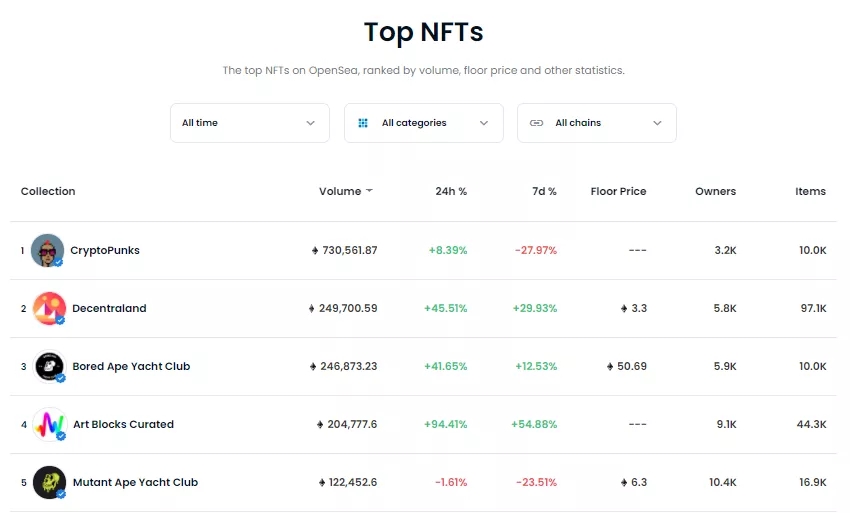Sort by the Floor Price column
Image resolution: width=850 pixels, height=513 pixels.
(x=618, y=191)
